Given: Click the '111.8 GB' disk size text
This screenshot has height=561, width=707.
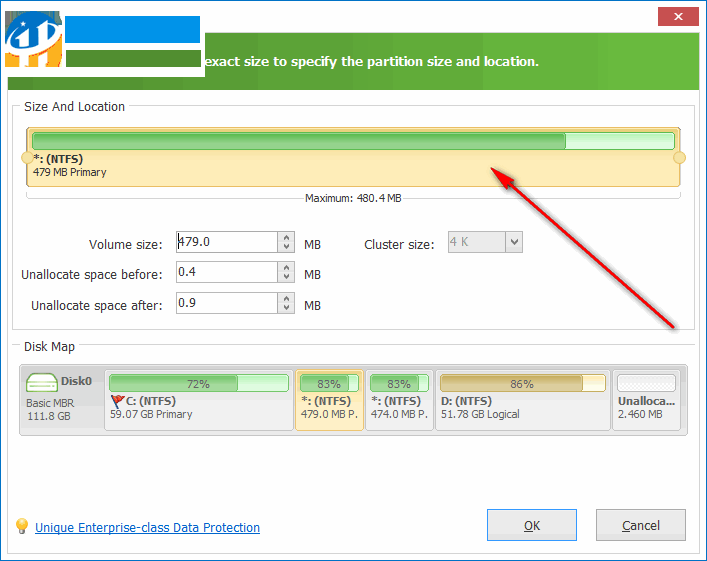Looking at the screenshot, I should 49,416.
